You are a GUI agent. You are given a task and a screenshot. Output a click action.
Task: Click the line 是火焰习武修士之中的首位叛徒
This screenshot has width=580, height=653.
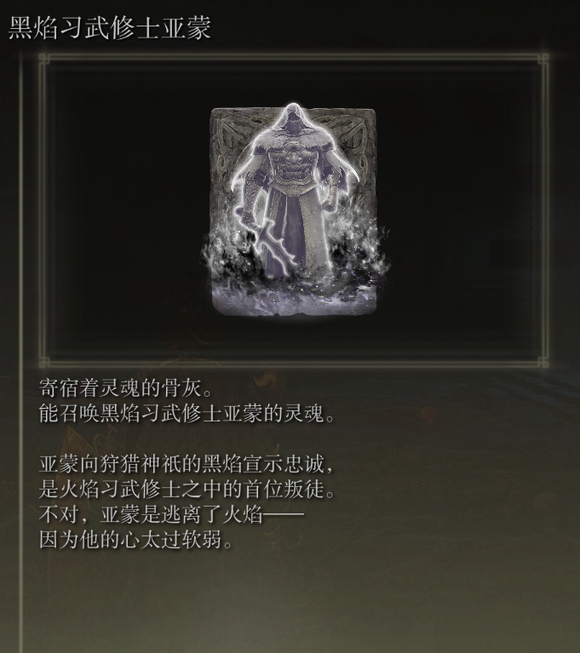coord(187,489)
